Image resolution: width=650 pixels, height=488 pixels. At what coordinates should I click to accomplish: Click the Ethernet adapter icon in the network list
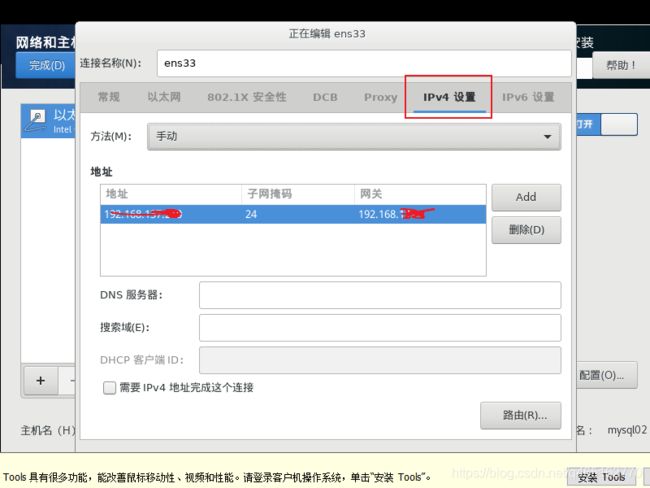(36, 120)
